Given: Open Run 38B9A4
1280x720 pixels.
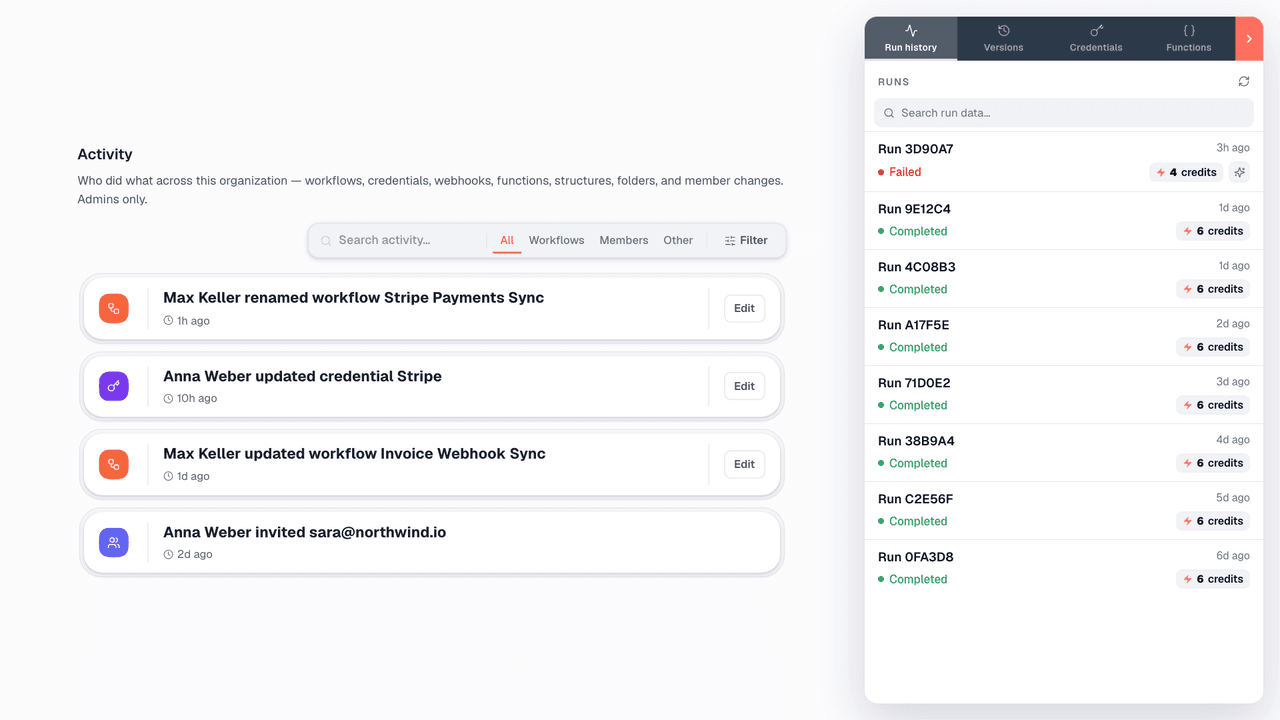Looking at the screenshot, I should [1063, 452].
